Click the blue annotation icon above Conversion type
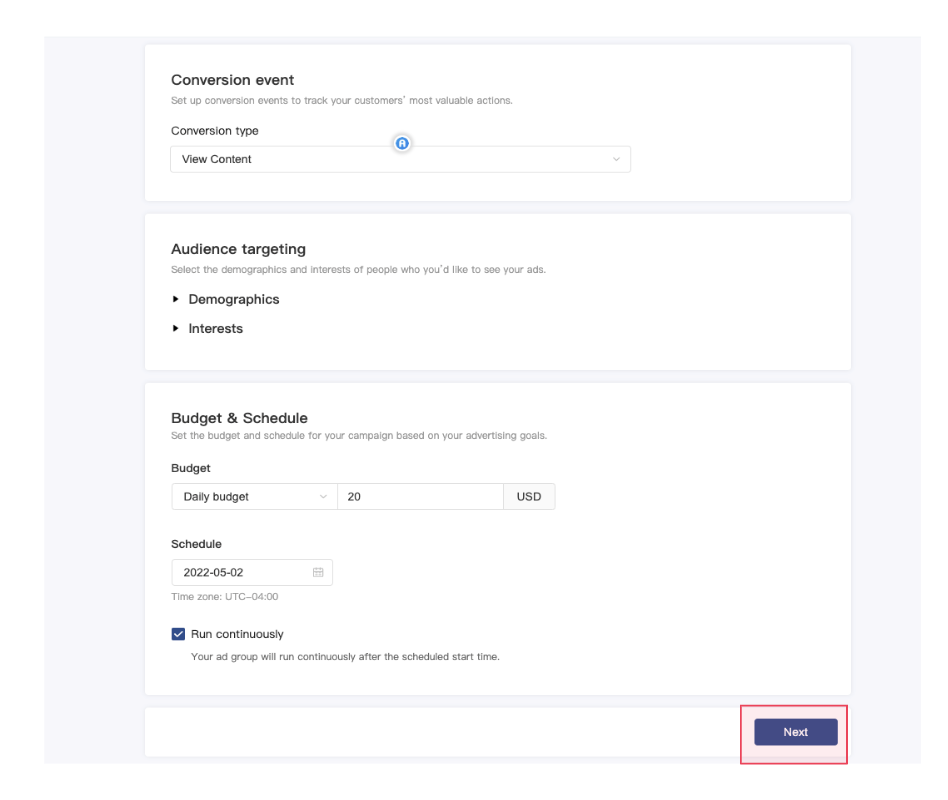 coord(403,145)
